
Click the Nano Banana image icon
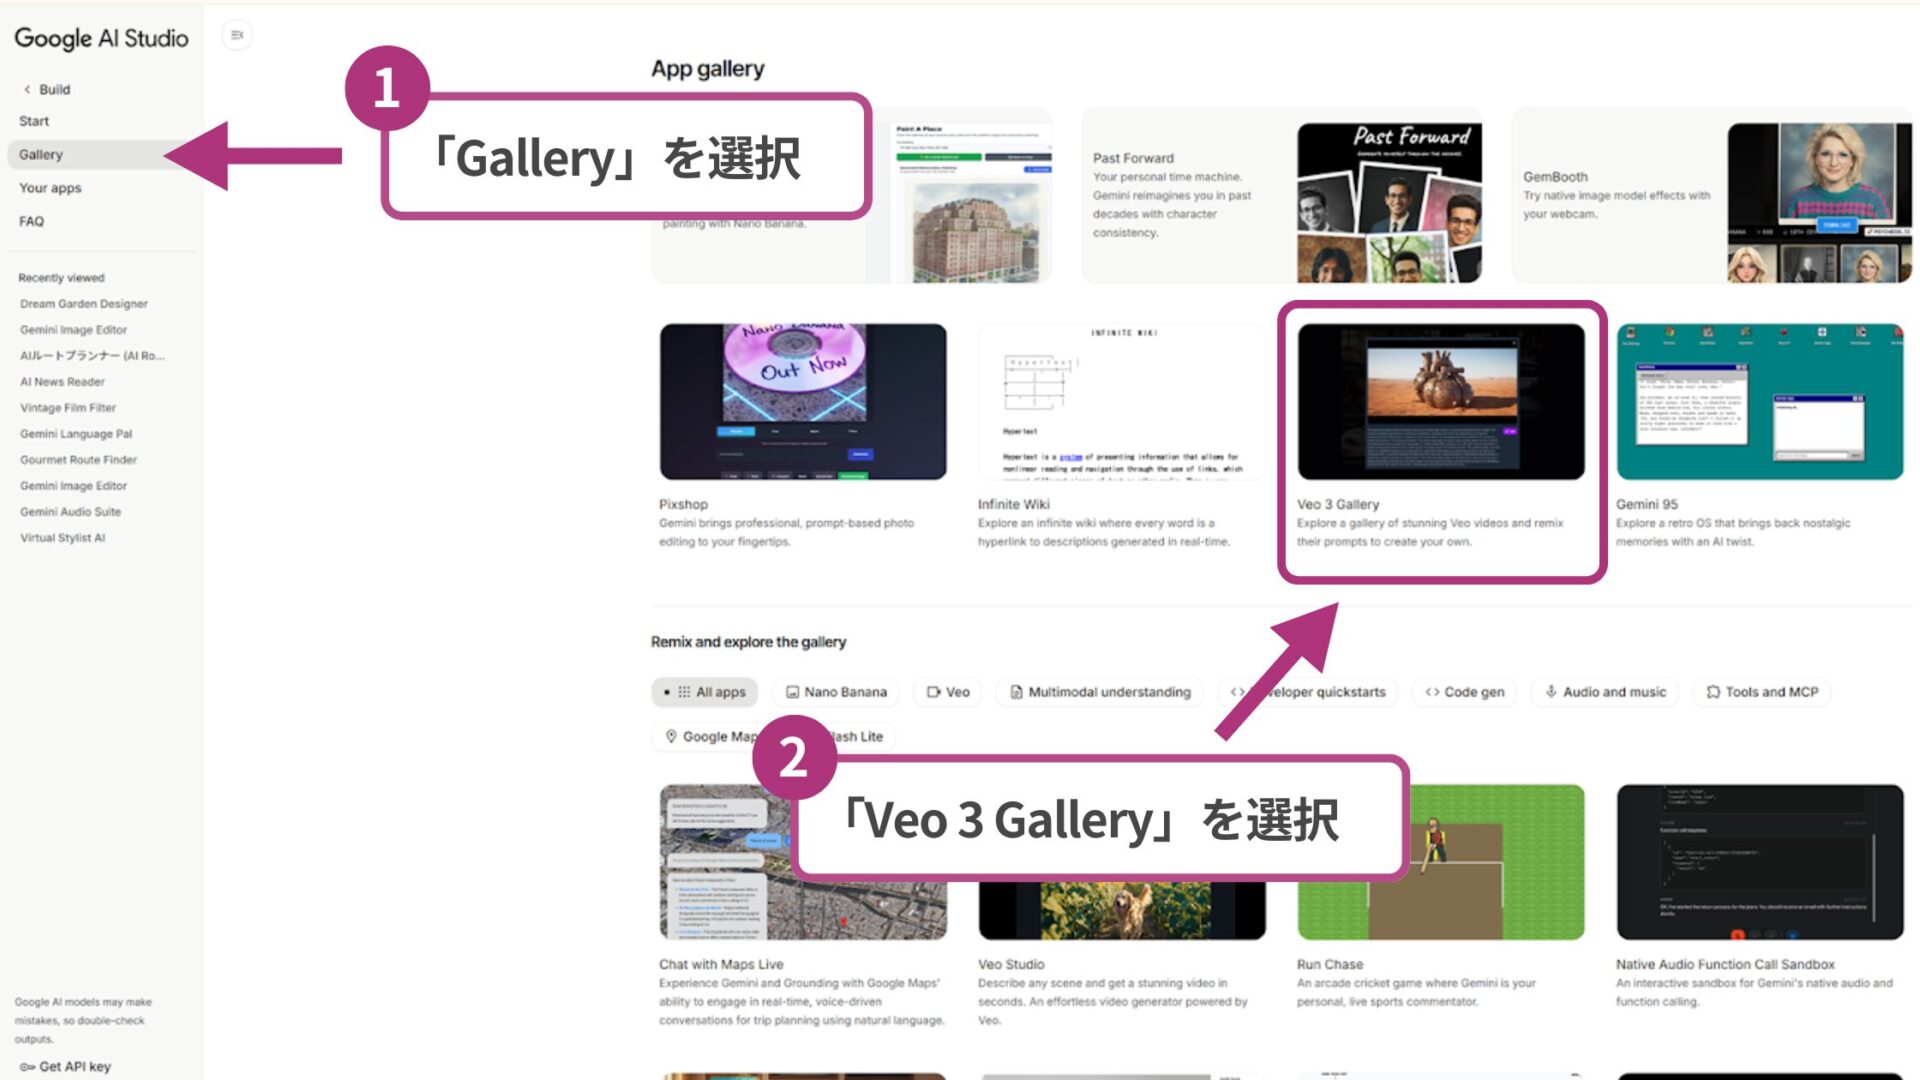coord(793,692)
